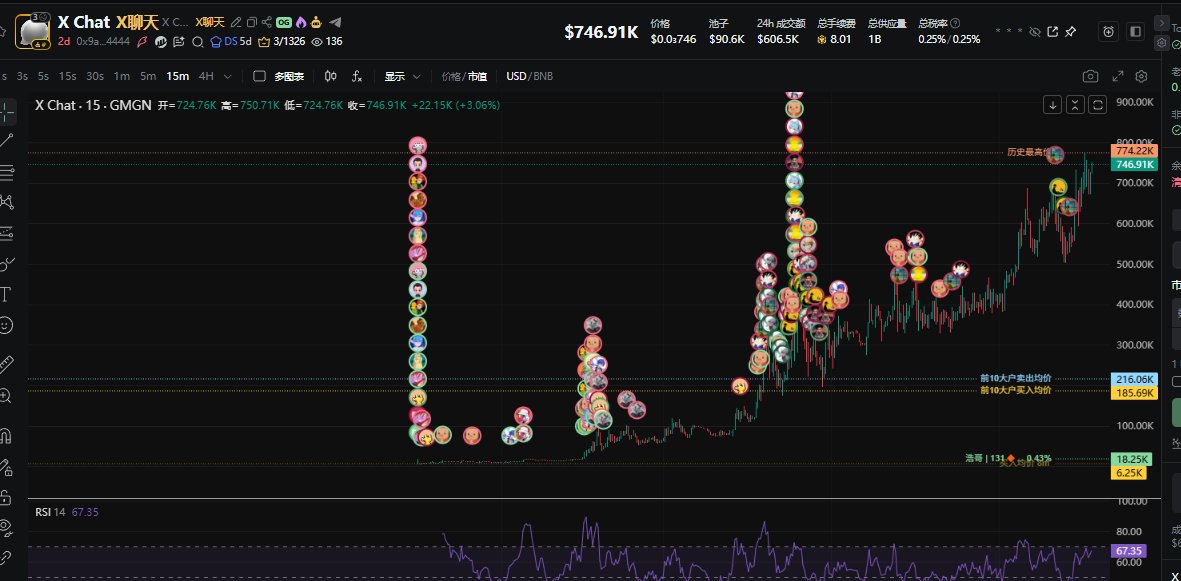Open chart settings gear
The width and height of the screenshot is (1181, 581).
coord(1141,76)
